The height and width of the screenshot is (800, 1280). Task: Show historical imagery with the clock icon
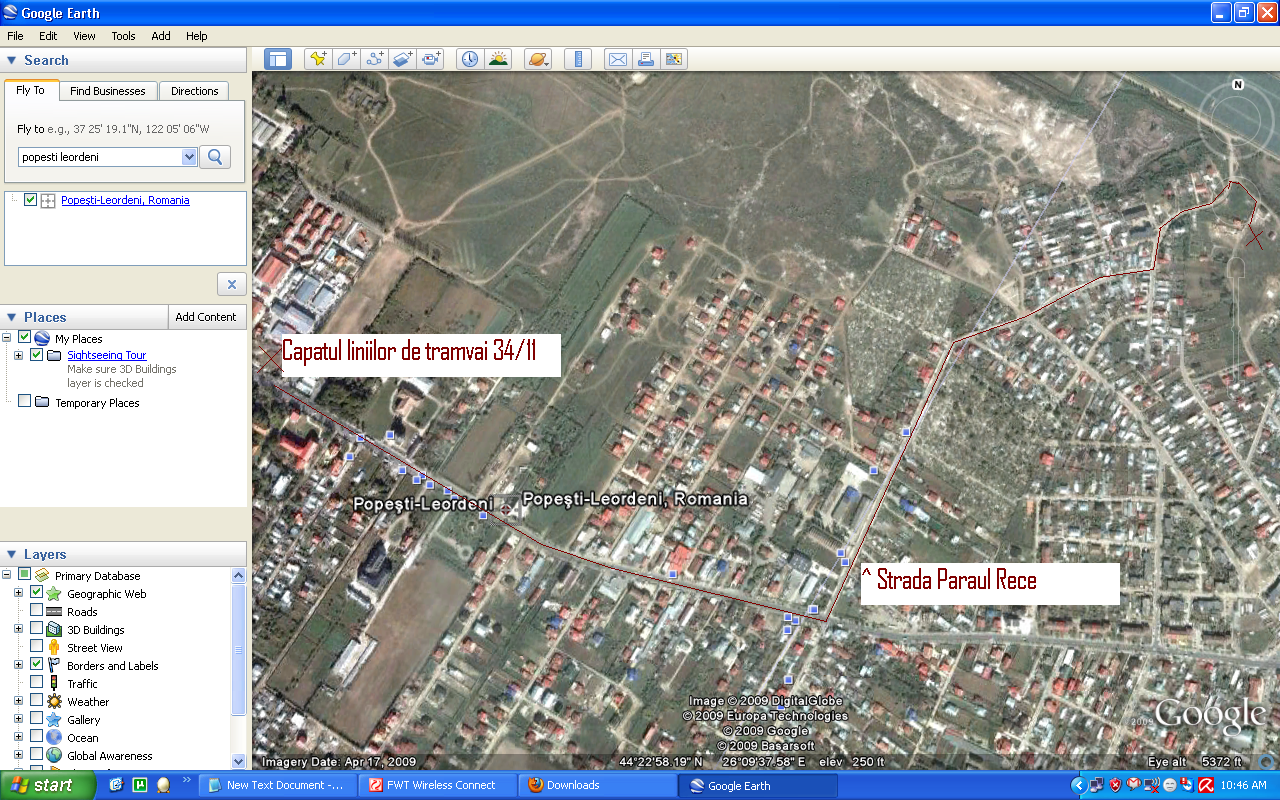(x=469, y=59)
